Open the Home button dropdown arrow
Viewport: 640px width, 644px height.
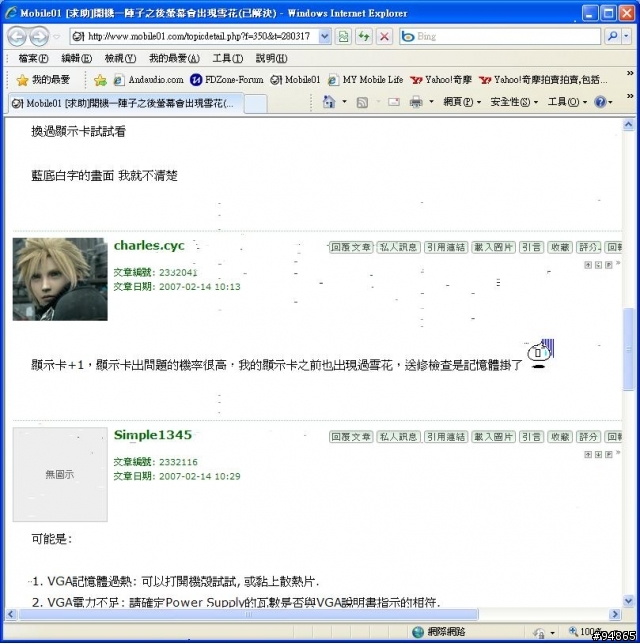pyautogui.click(x=344, y=101)
